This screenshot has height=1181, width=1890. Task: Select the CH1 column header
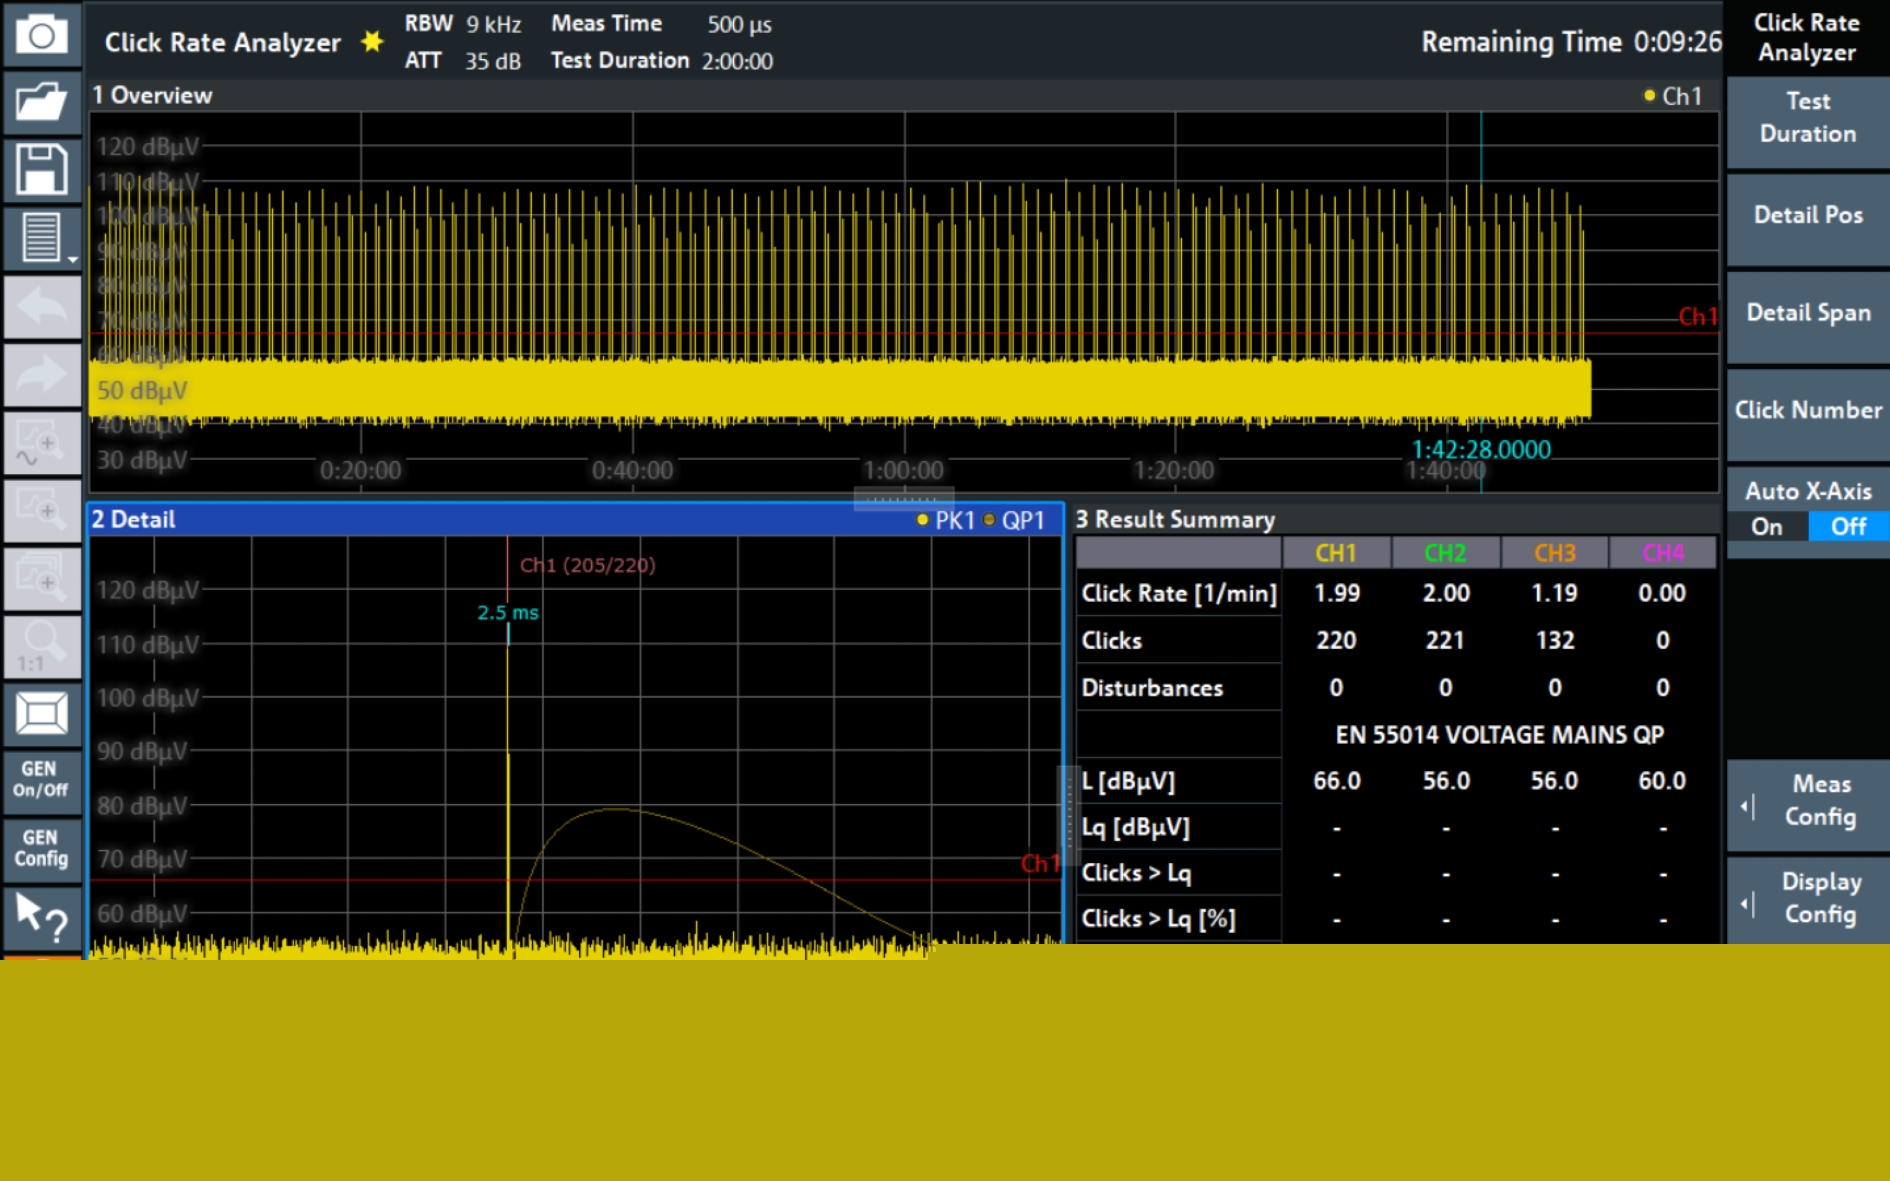point(1336,553)
